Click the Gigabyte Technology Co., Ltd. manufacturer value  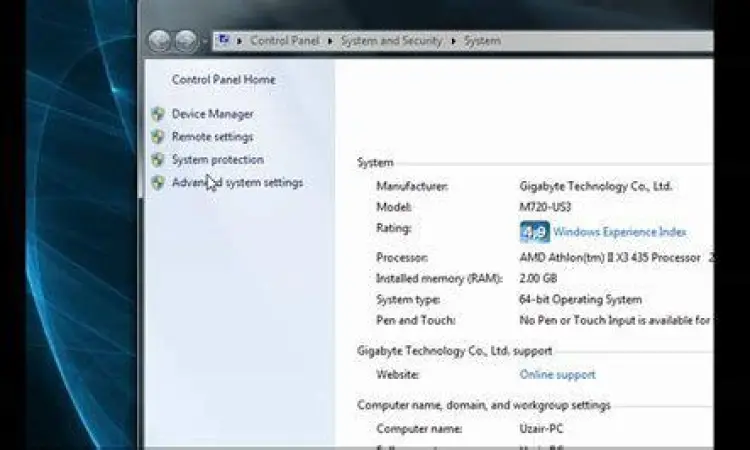(596, 186)
